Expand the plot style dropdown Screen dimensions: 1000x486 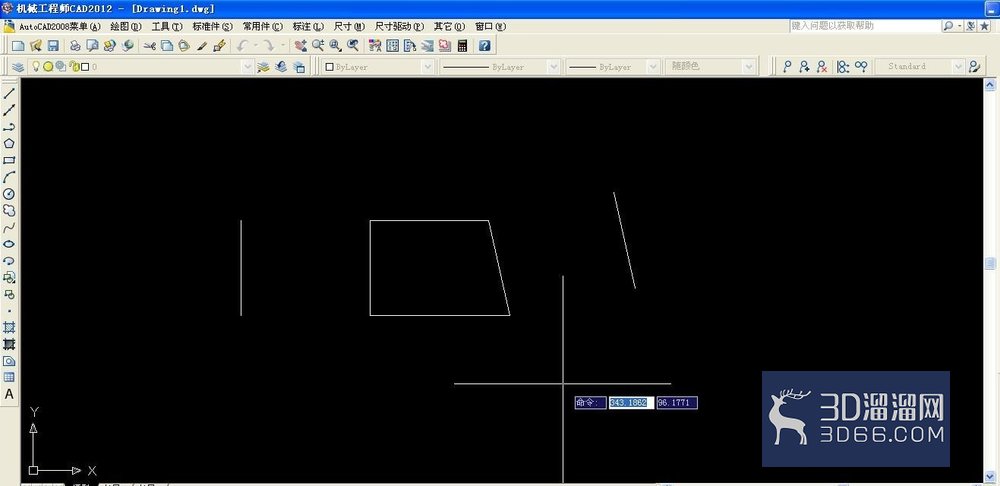(749, 66)
